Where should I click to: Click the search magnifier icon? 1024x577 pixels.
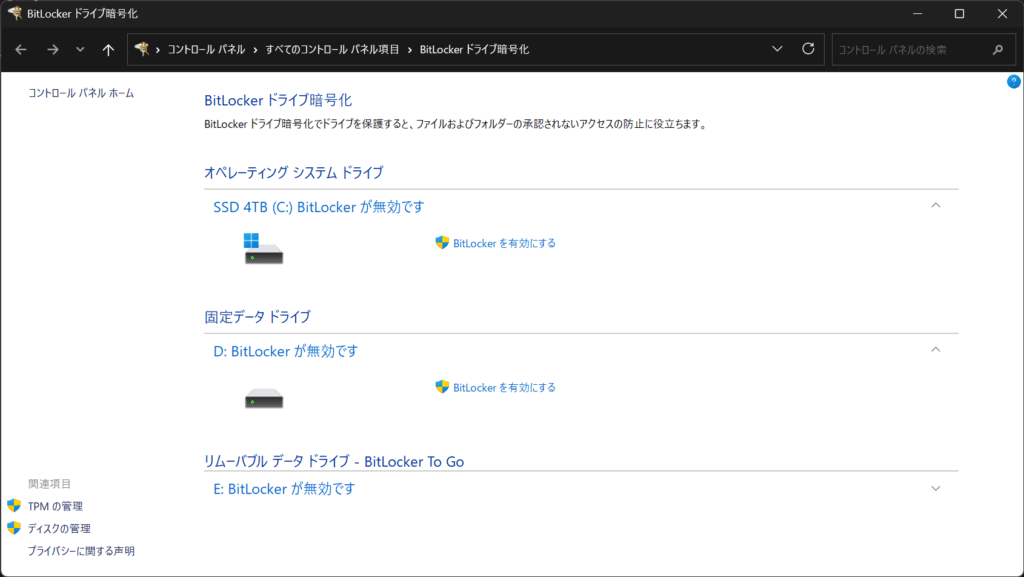997,50
